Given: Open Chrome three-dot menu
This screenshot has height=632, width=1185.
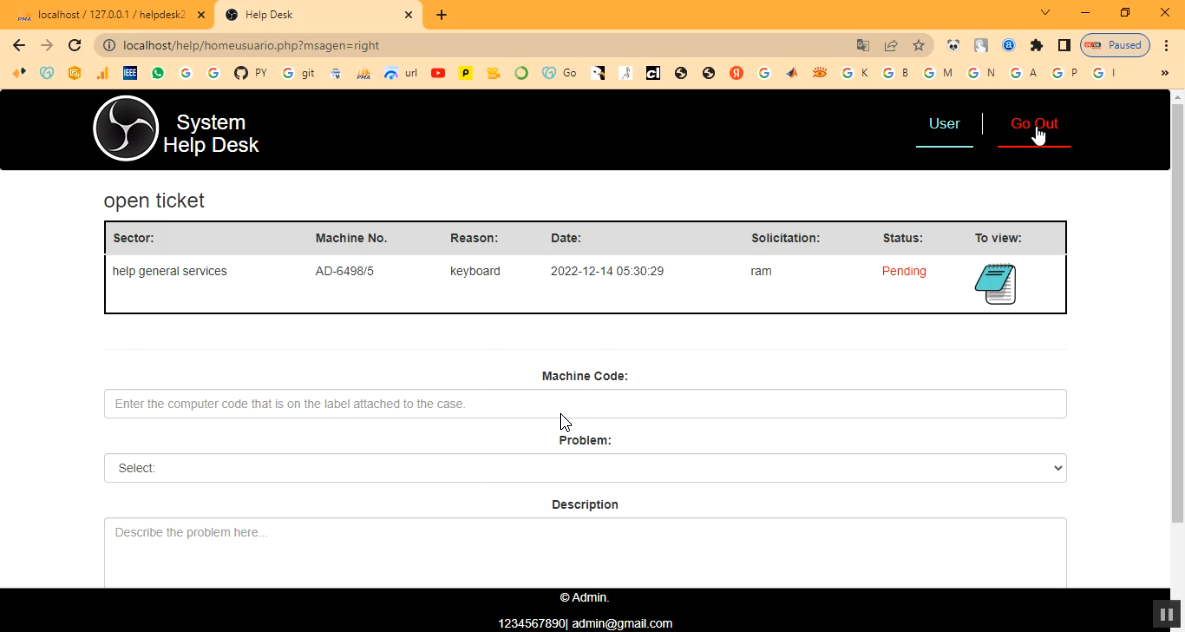Looking at the screenshot, I should (1166, 45).
